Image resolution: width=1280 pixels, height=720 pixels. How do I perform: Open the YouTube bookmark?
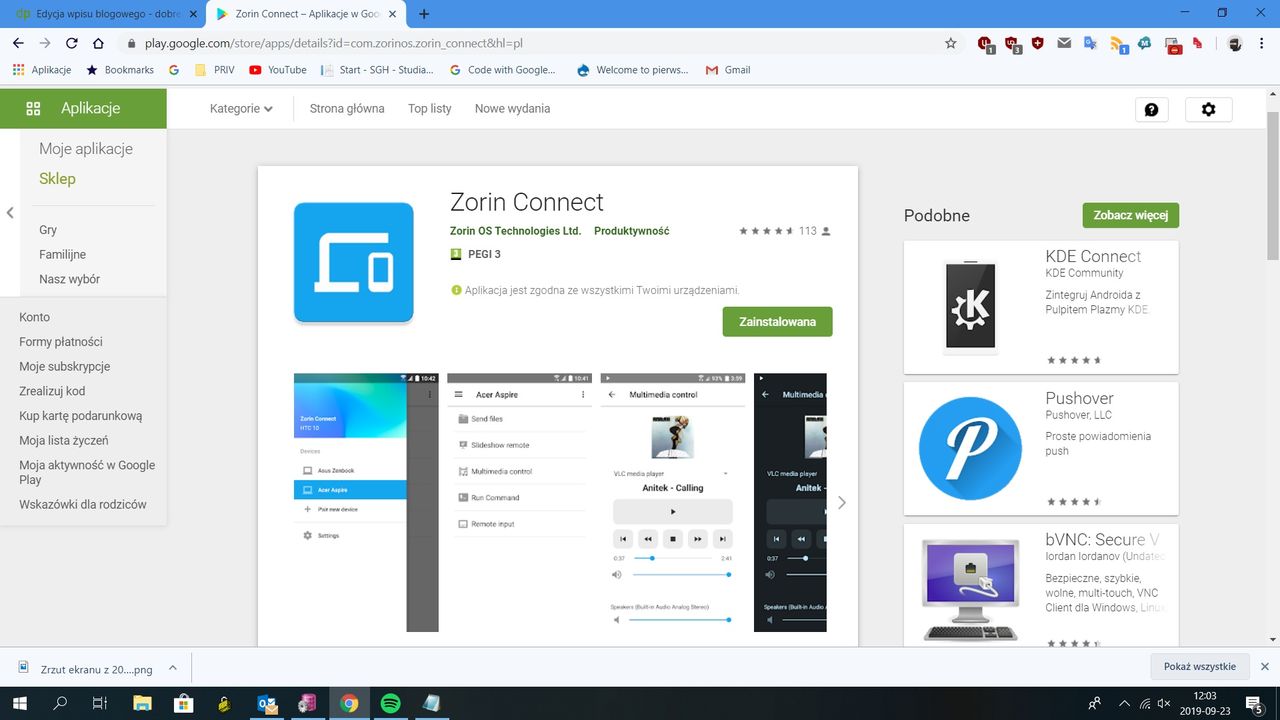tap(277, 70)
